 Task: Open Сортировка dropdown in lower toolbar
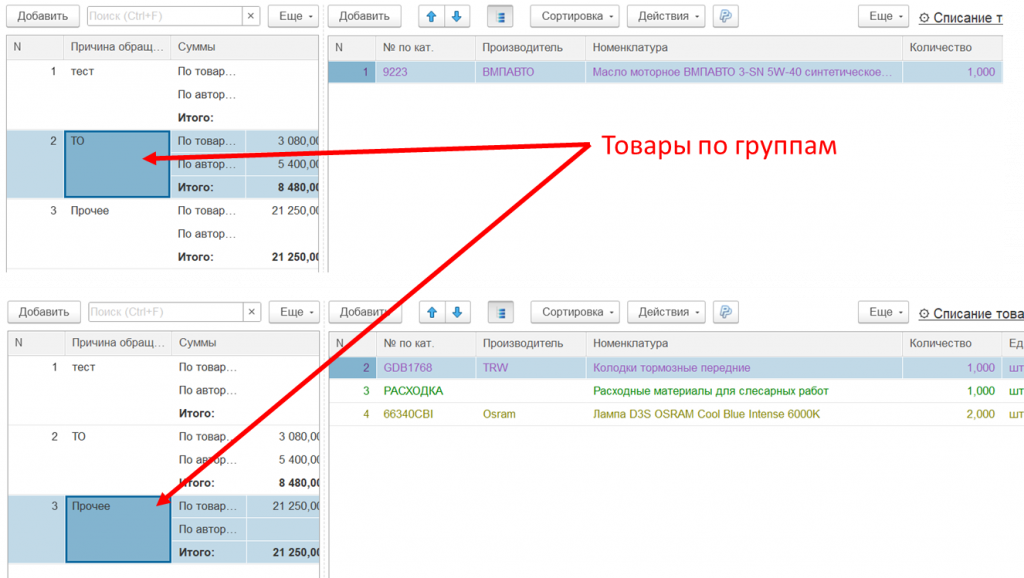pyautogui.click(x=574, y=312)
